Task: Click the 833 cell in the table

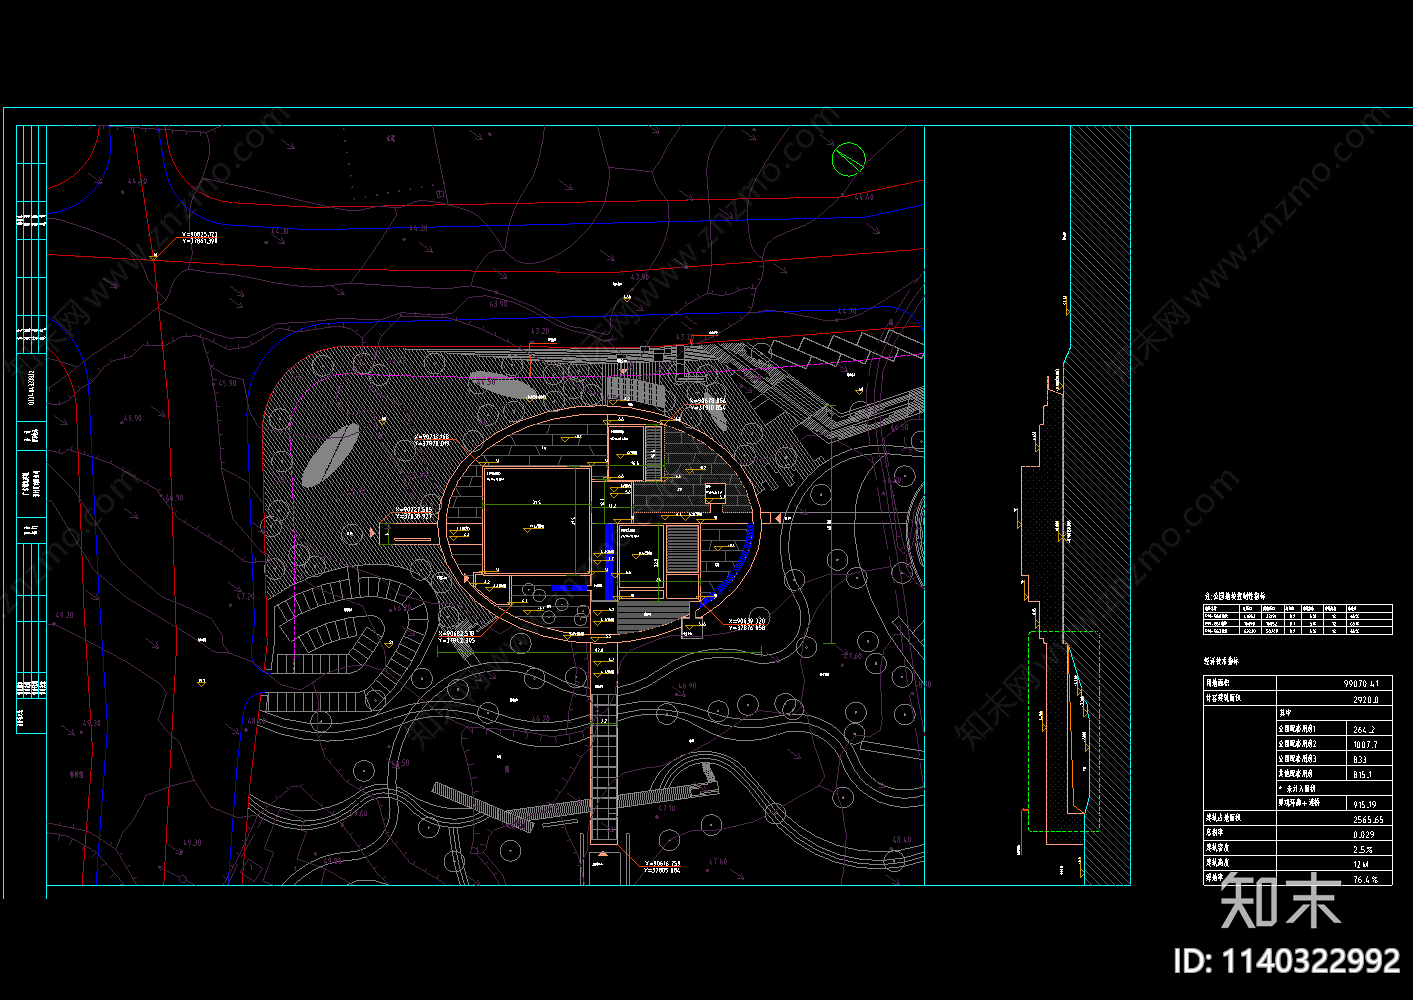Action: point(1360,760)
